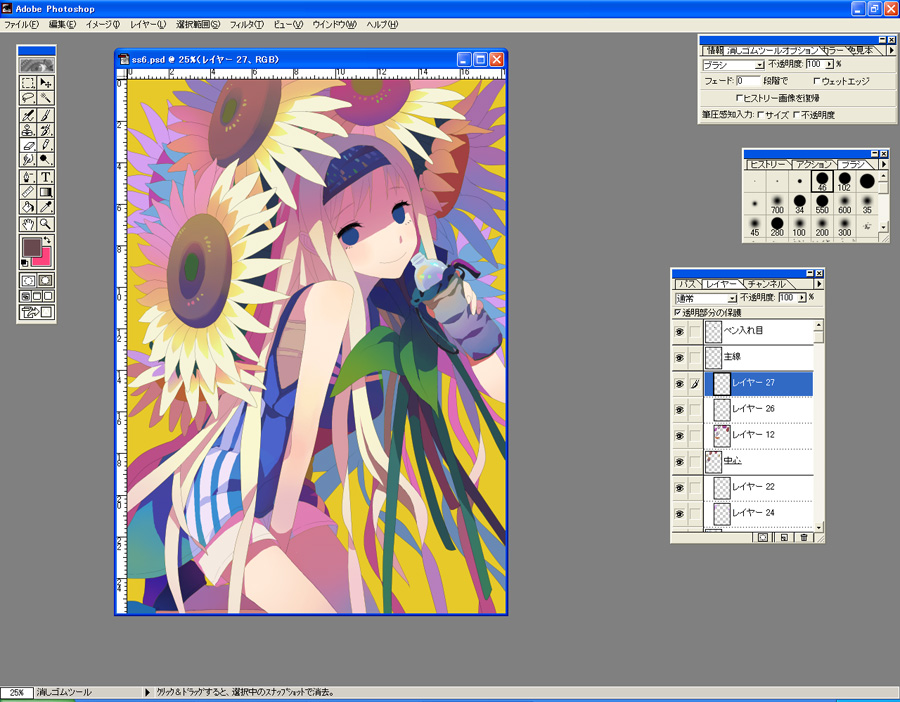This screenshot has width=900, height=702.
Task: Select the Zoom magnifier tool
Action: (45, 224)
